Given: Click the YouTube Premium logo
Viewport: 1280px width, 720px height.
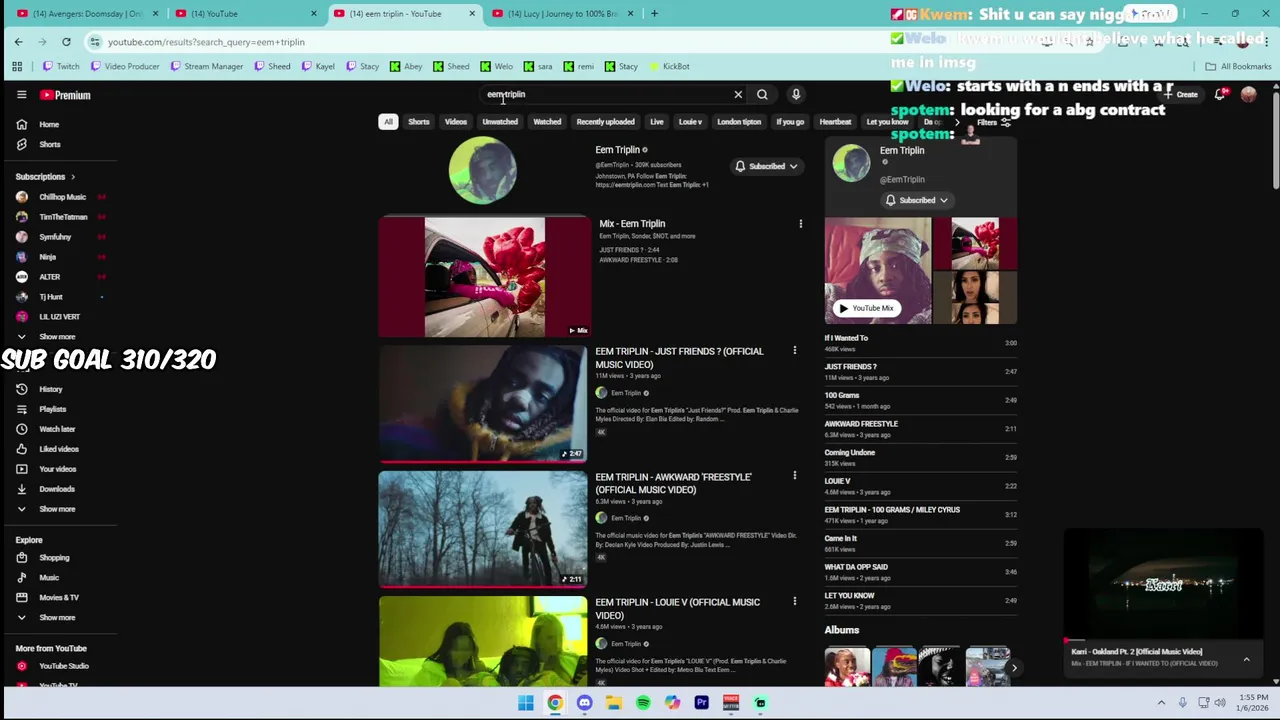Looking at the screenshot, I should coord(65,95).
